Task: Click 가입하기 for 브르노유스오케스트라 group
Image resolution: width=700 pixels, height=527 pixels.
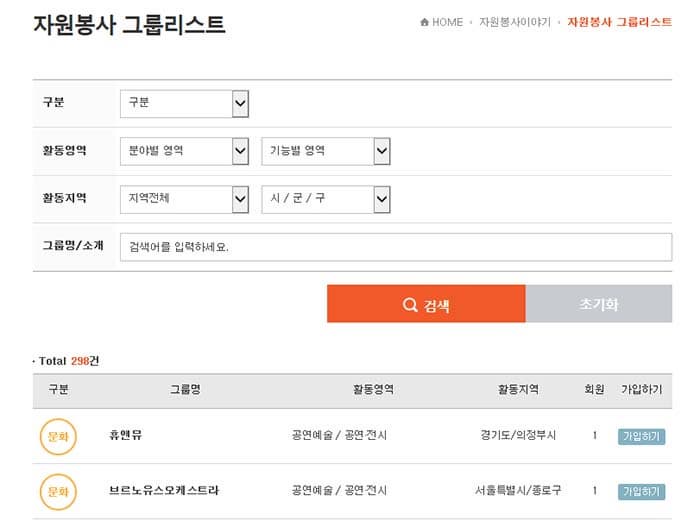Action: [642, 492]
